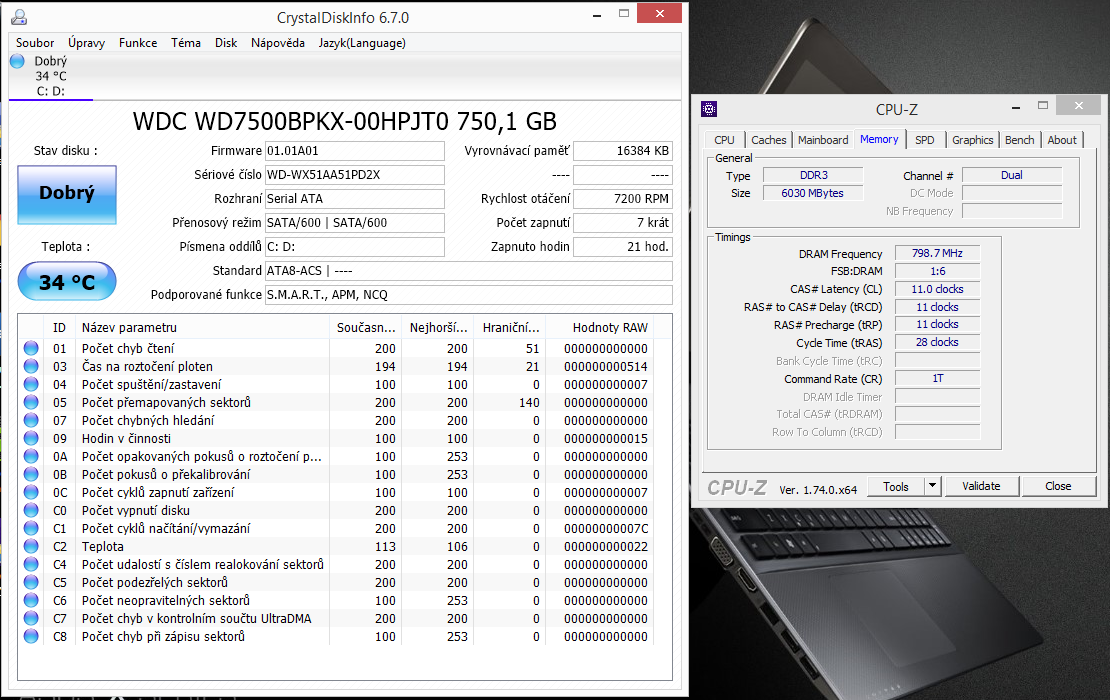Click the memory Type value DDR3
Screen dimensions: 1110x700
[x=813, y=176]
